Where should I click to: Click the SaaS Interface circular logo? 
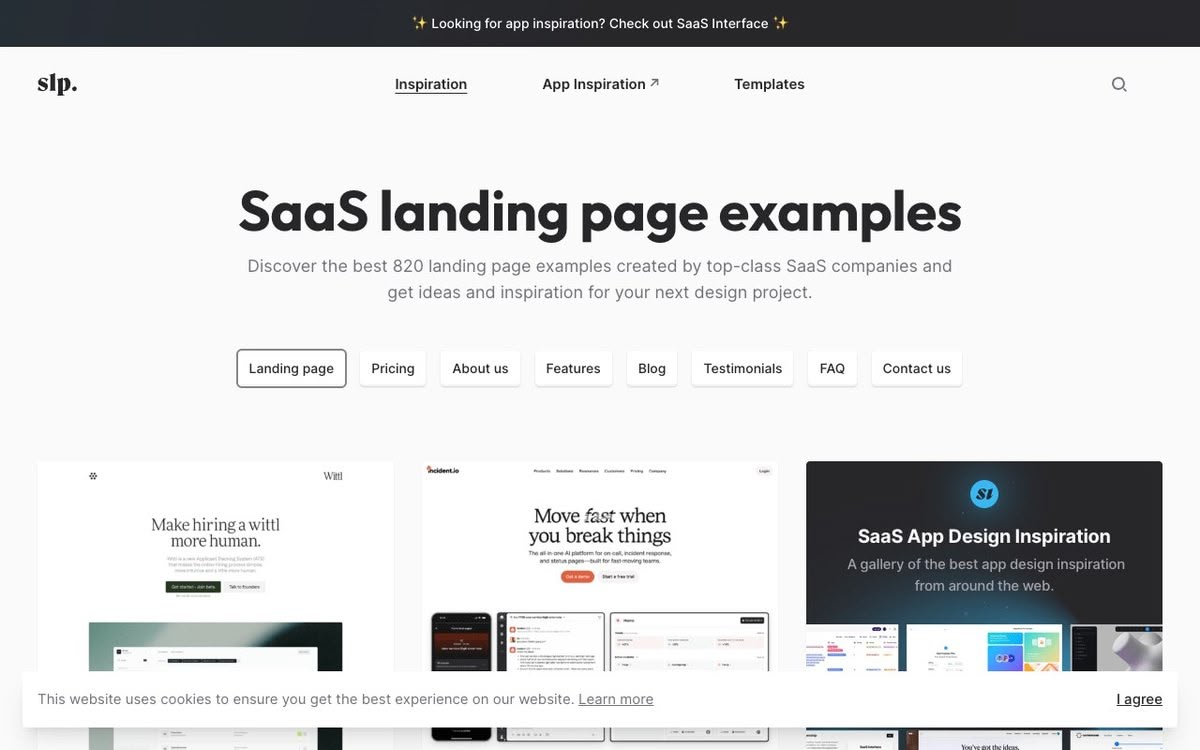coord(984,493)
